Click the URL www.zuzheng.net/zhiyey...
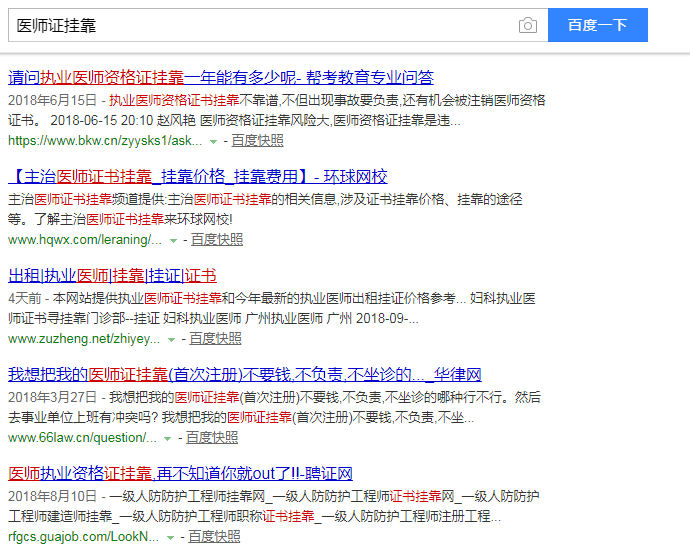The width and height of the screenshot is (690, 556). 84,339
